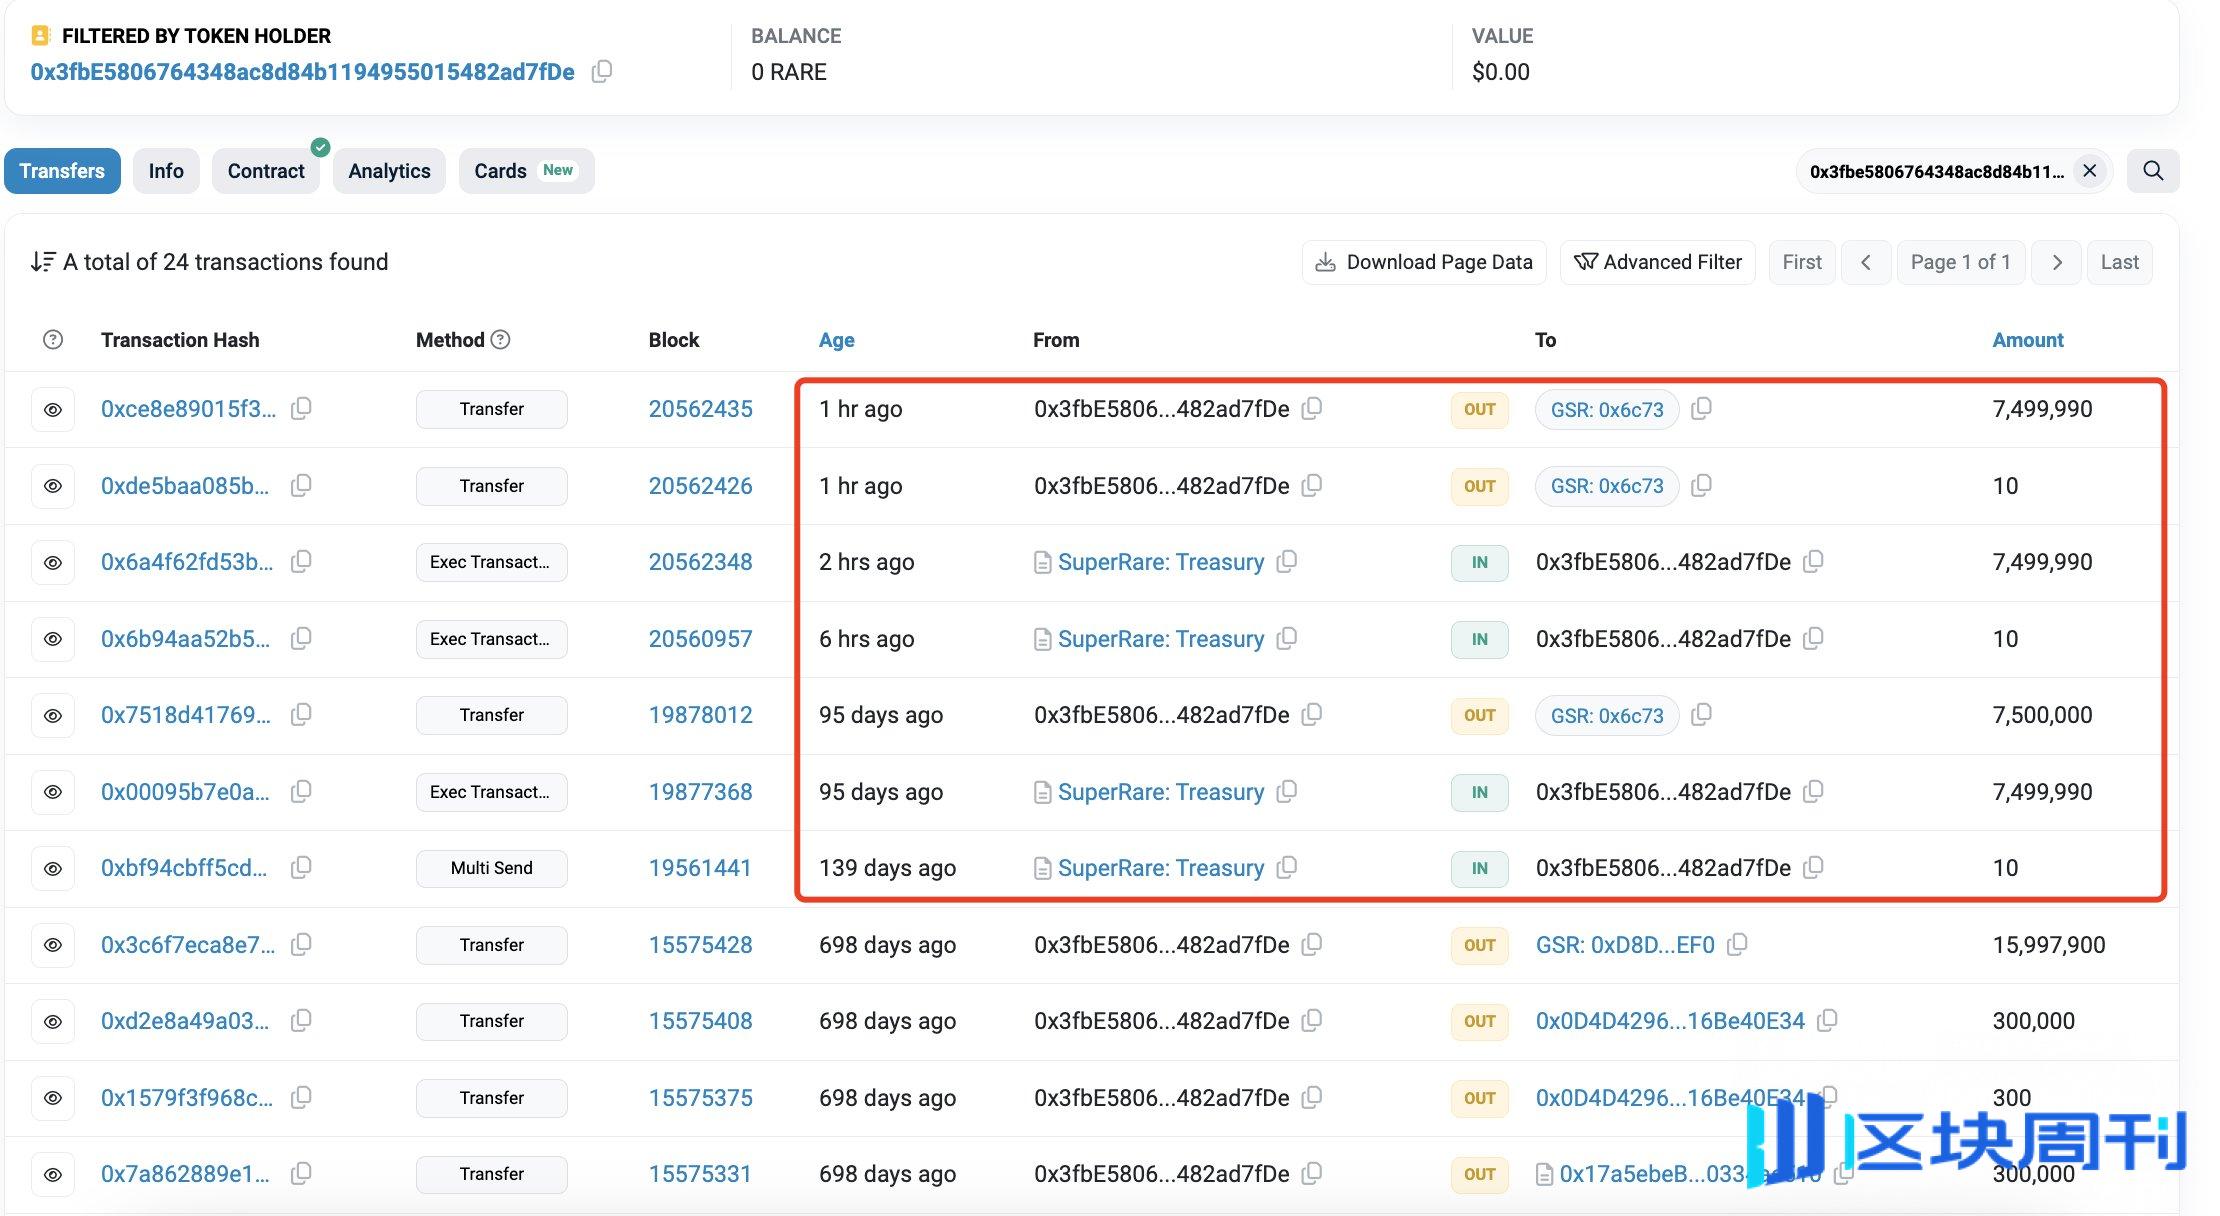Copy transaction hash 0x00095b7e0a
The height and width of the screenshot is (1216, 2220).
point(301,791)
